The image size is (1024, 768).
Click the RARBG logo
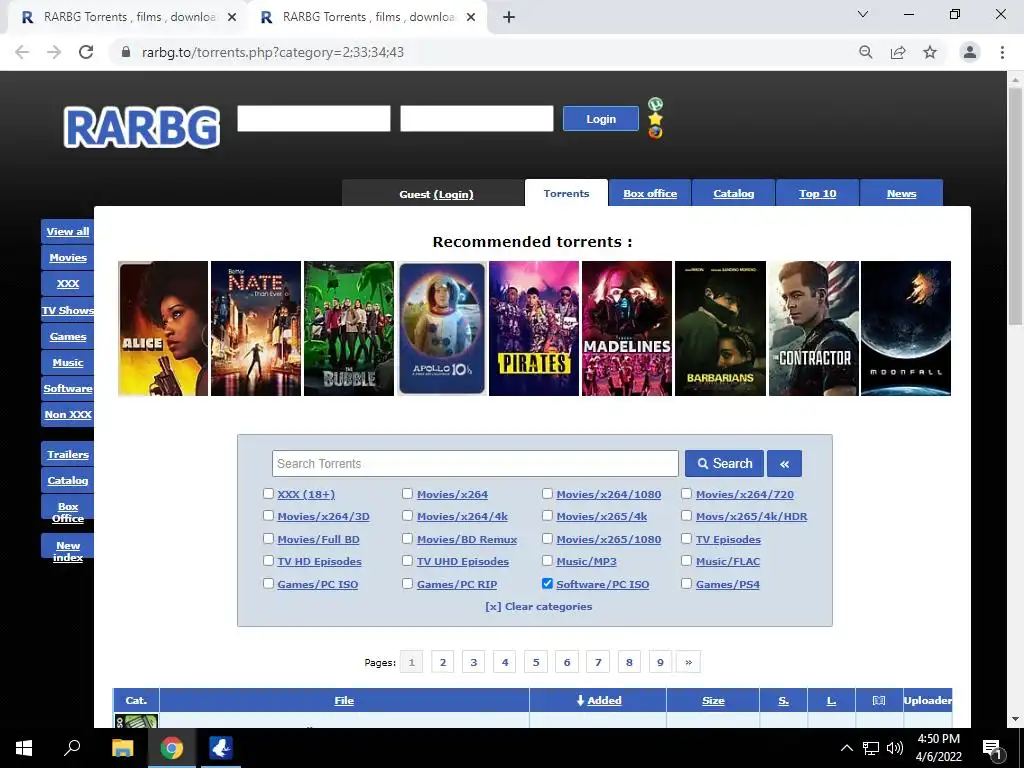pyautogui.click(x=142, y=127)
